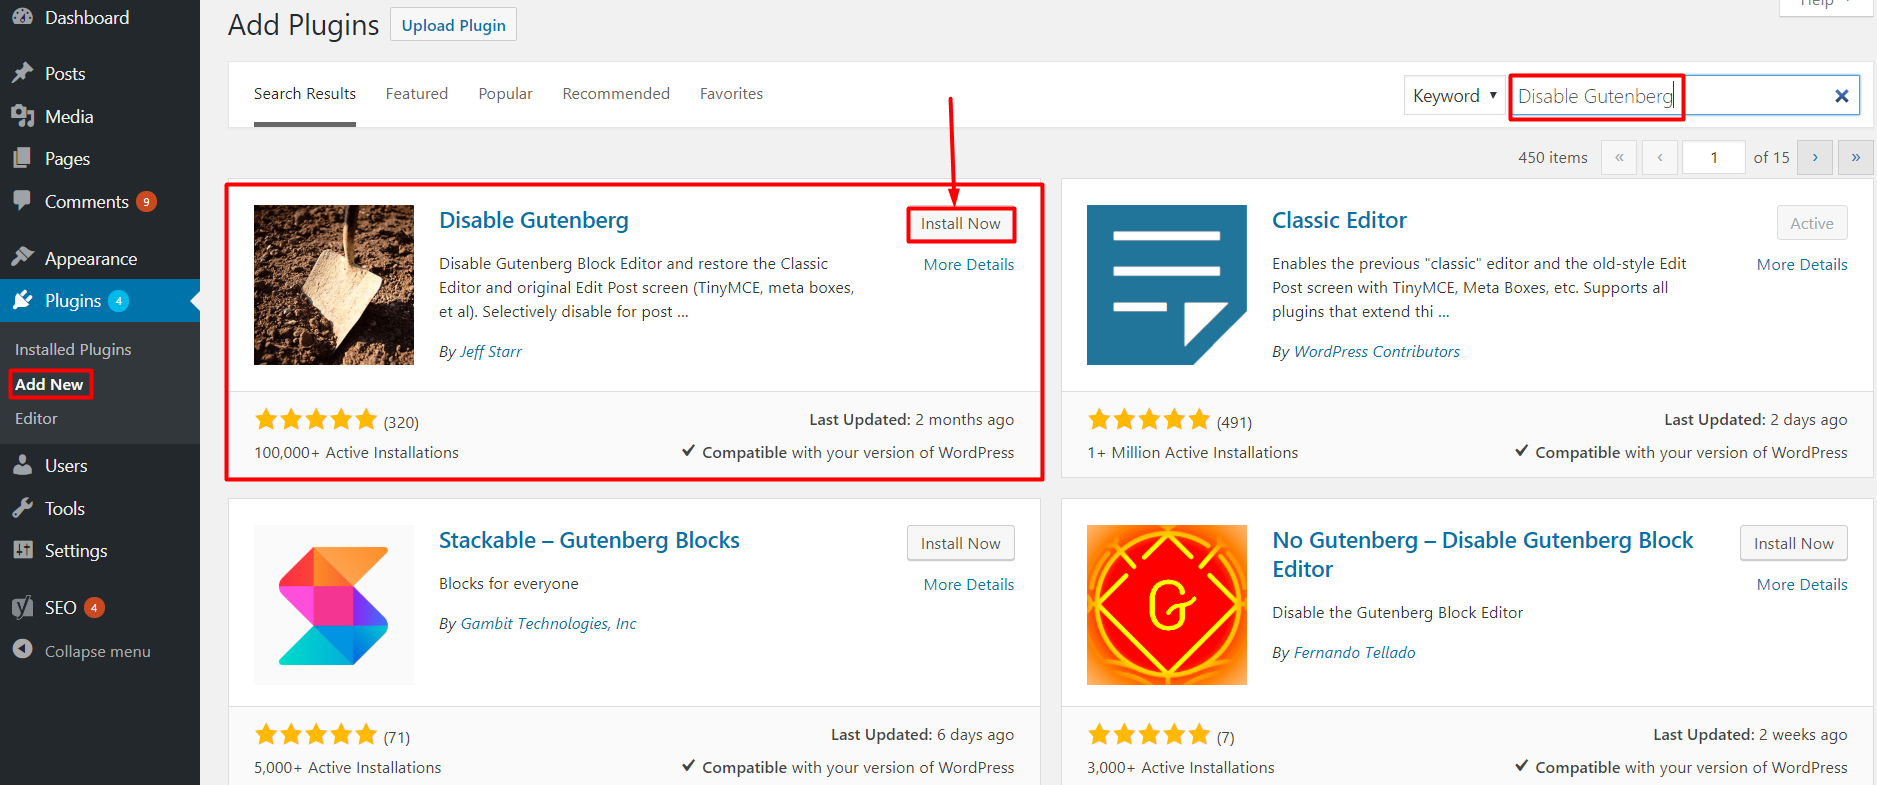Click Active button on Classic Editor
The image size is (1877, 785).
point(1812,223)
